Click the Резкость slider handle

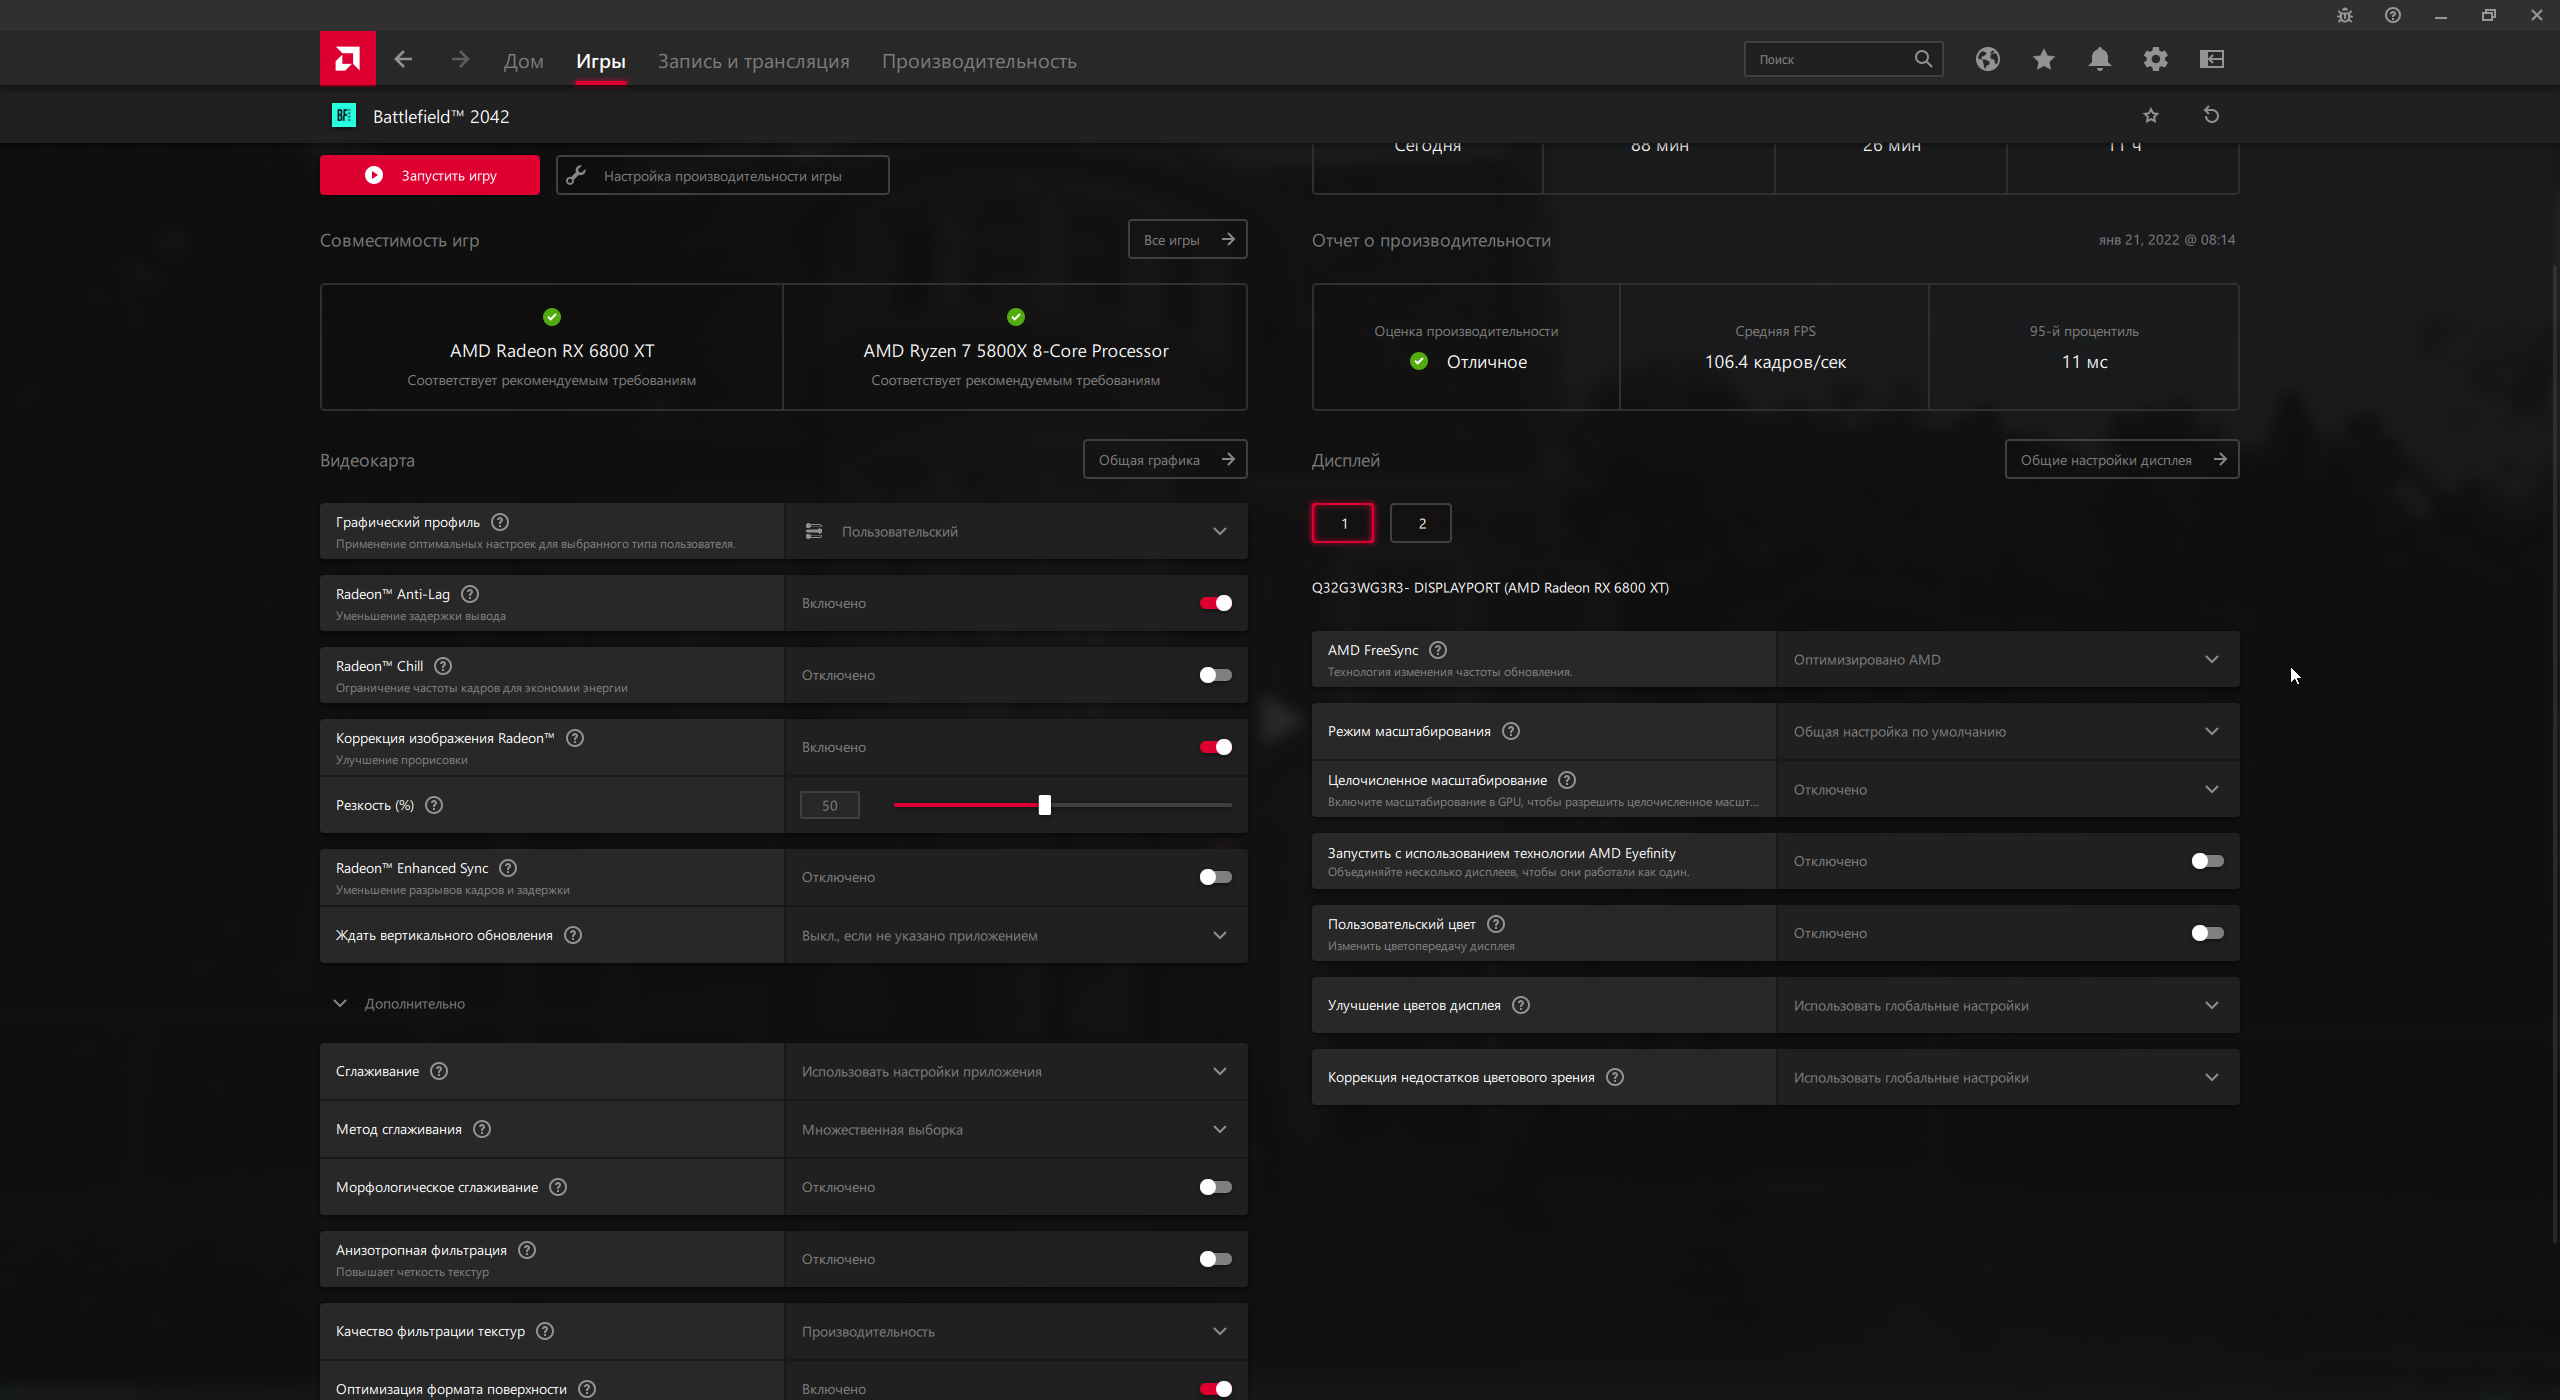pos(1044,805)
